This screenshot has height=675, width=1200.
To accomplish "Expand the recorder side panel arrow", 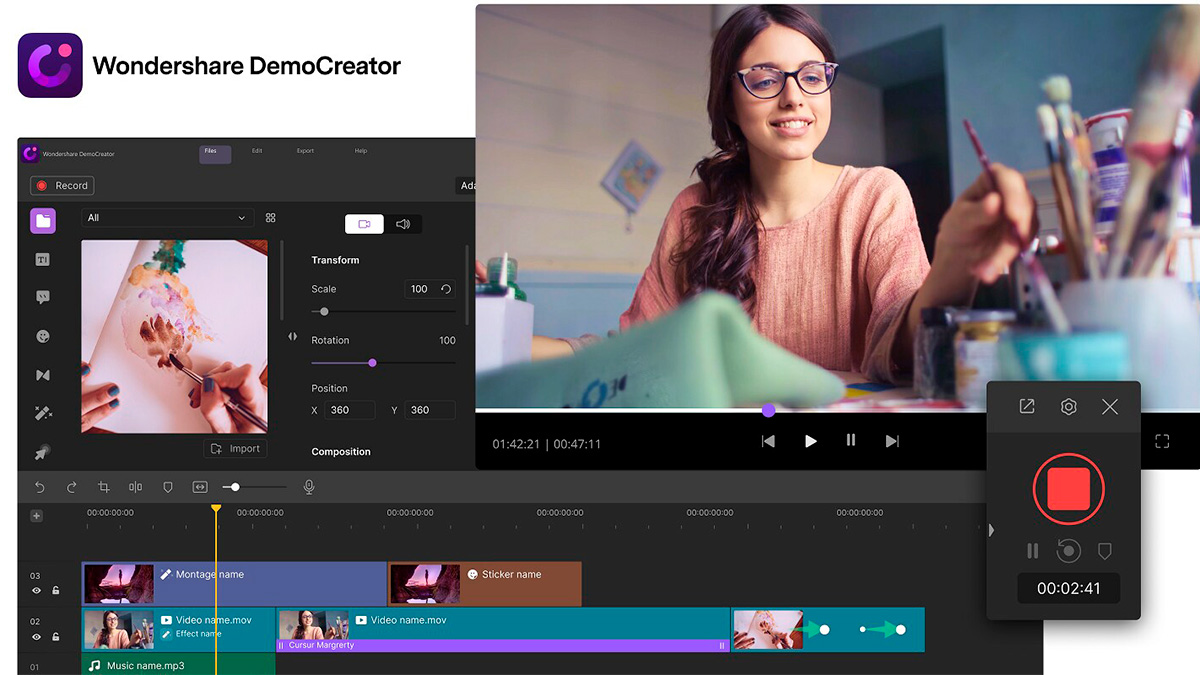I will click(x=990, y=530).
